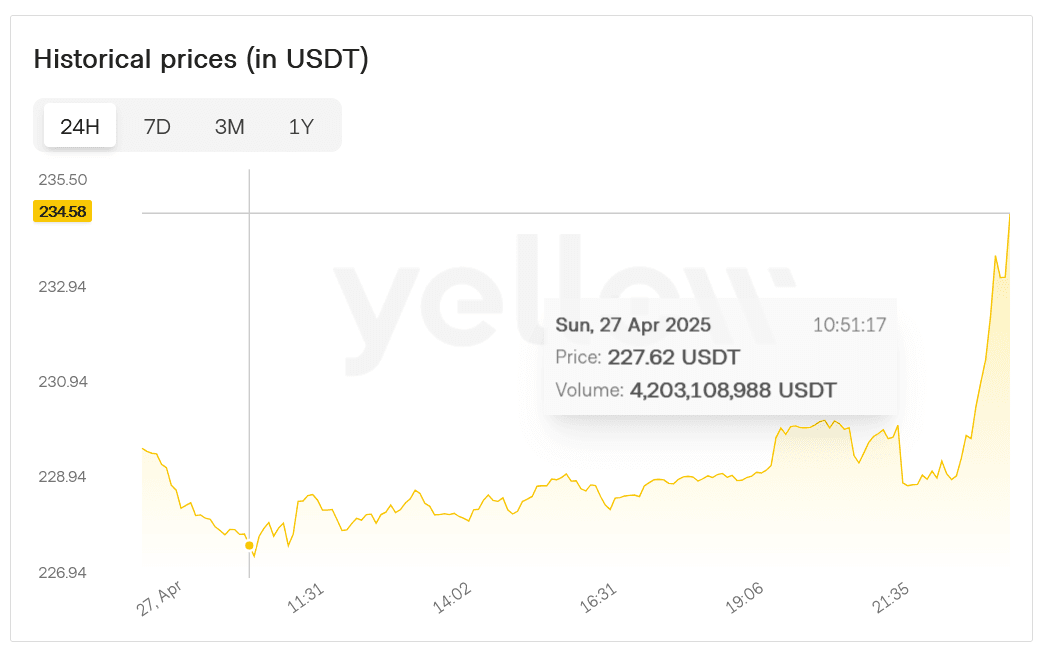Image resolution: width=1042 pixels, height=654 pixels.
Task: Click the 235.50 y-axis price label
Action: tap(63, 179)
